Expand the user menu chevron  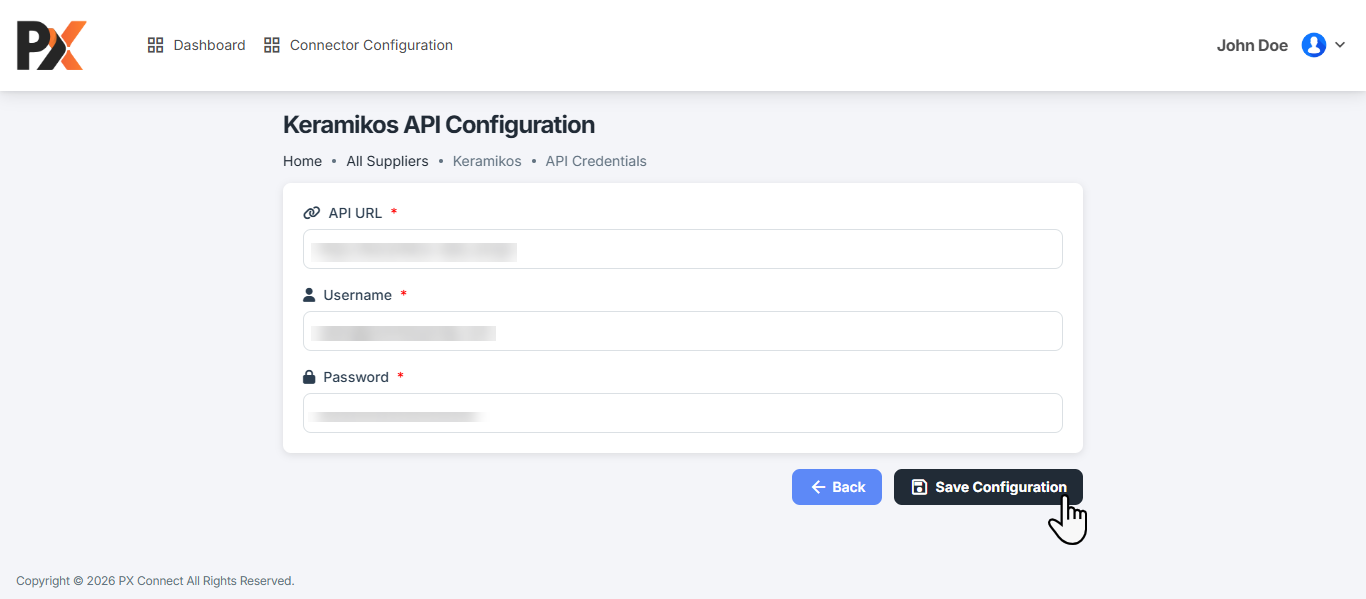point(1340,45)
